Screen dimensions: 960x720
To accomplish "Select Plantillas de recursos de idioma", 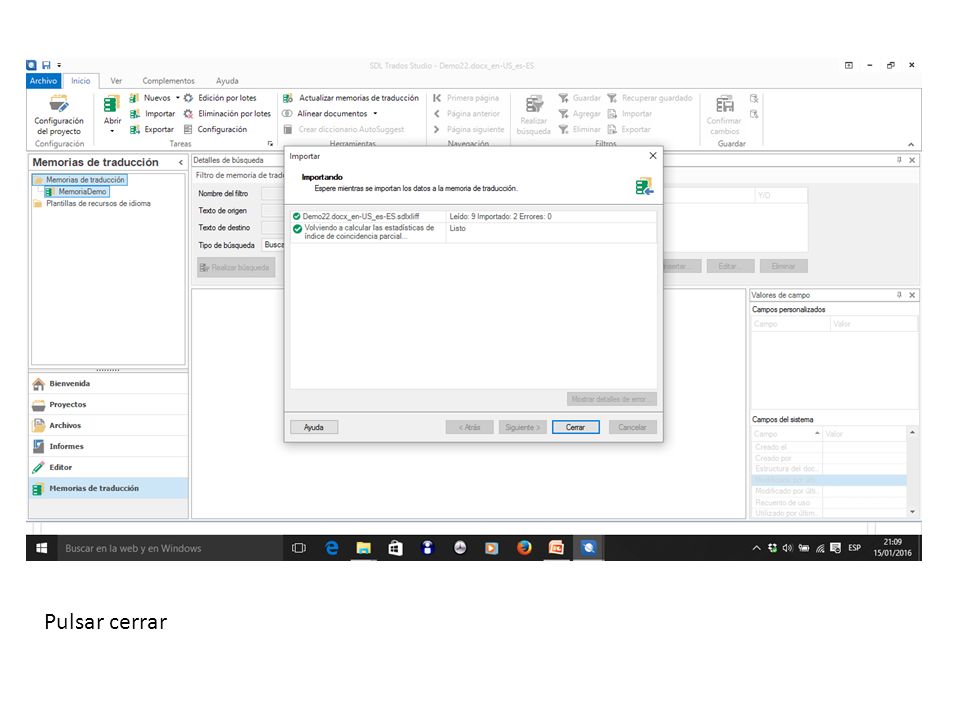I will point(92,203).
